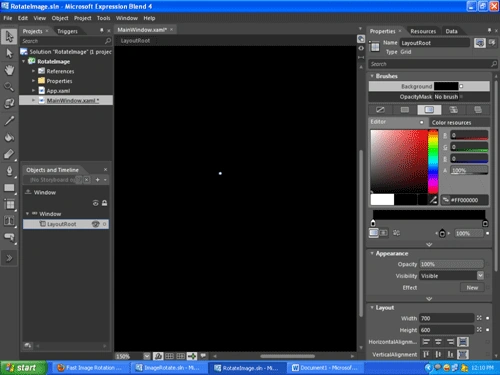Toggle lock all icon in Objects panel
500x375 pixels.
(x=104, y=203)
